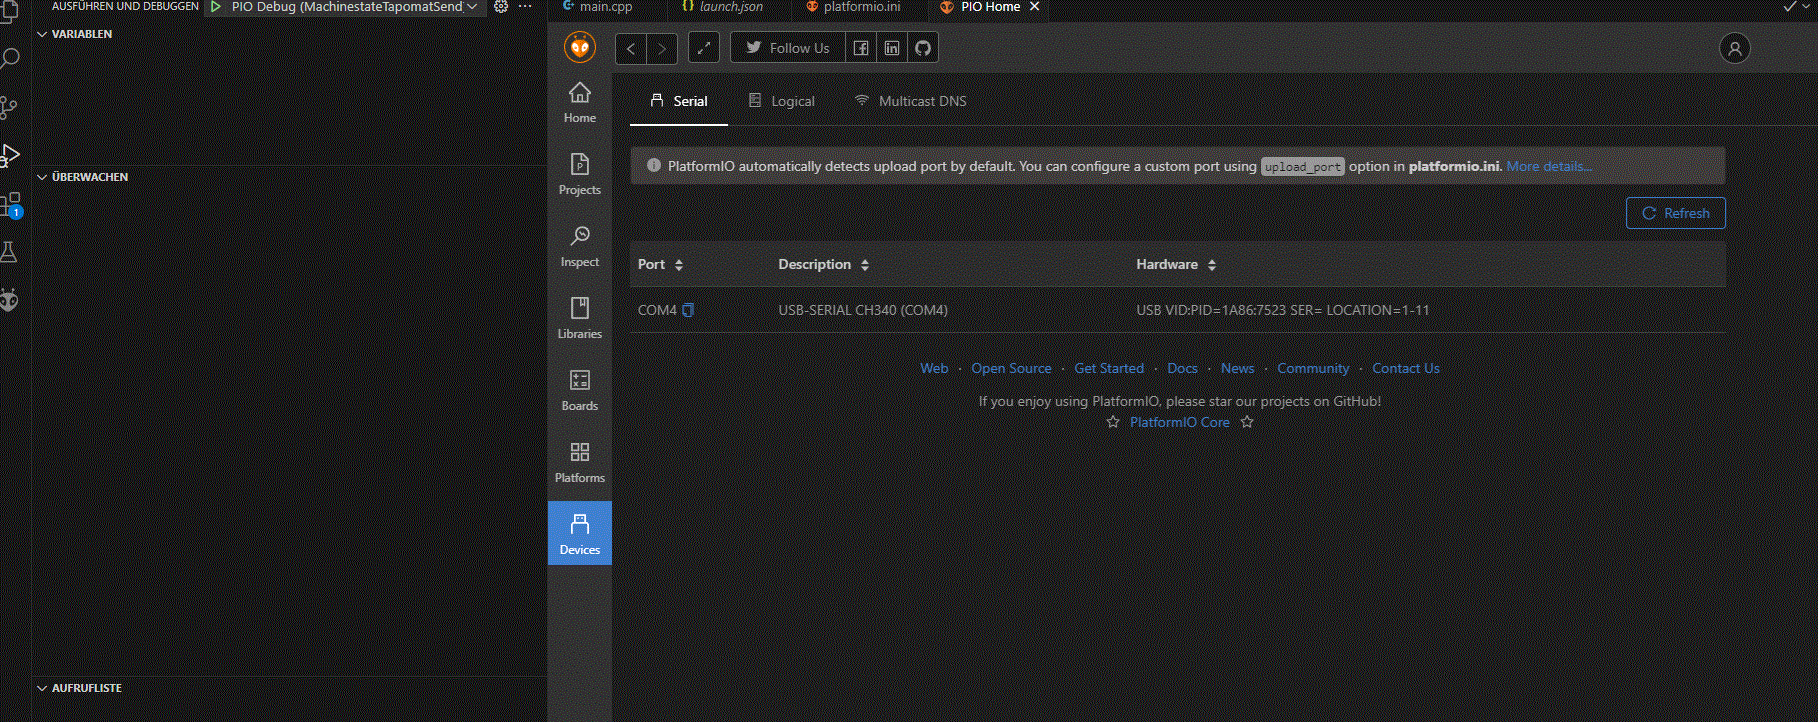Viewport: 1818px width, 722px height.
Task: Open the Community footer link
Action: [1313, 368]
